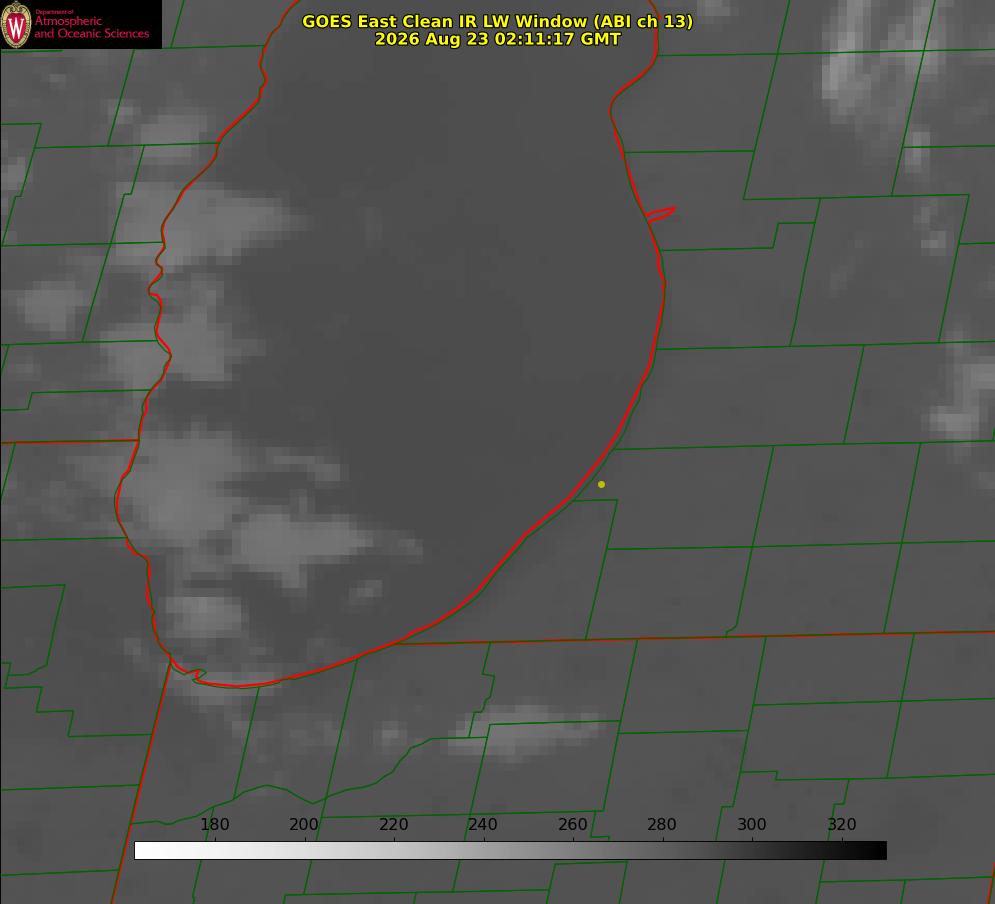Image resolution: width=995 pixels, height=904 pixels.
Task: Click the yellow dot marker near the shoreline
Action: tap(601, 484)
